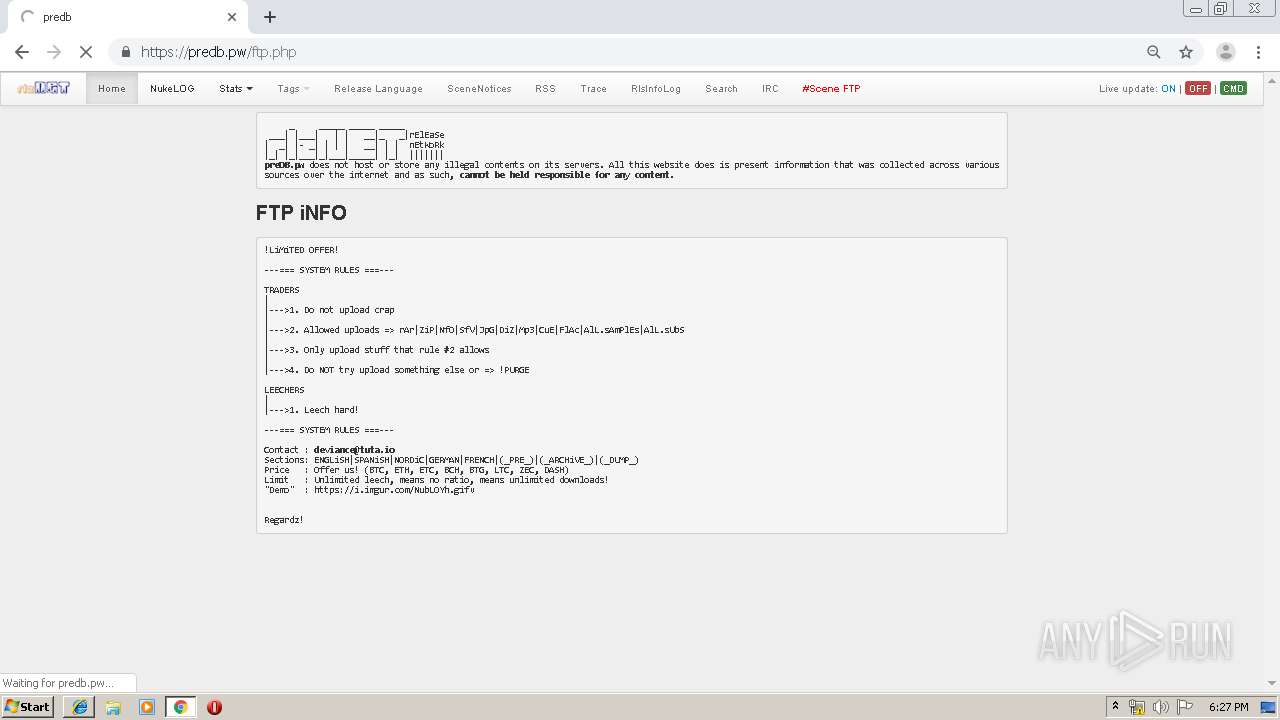Image resolution: width=1280 pixels, height=720 pixels.
Task: Click the FTP iNFO heading
Action: click(301, 213)
